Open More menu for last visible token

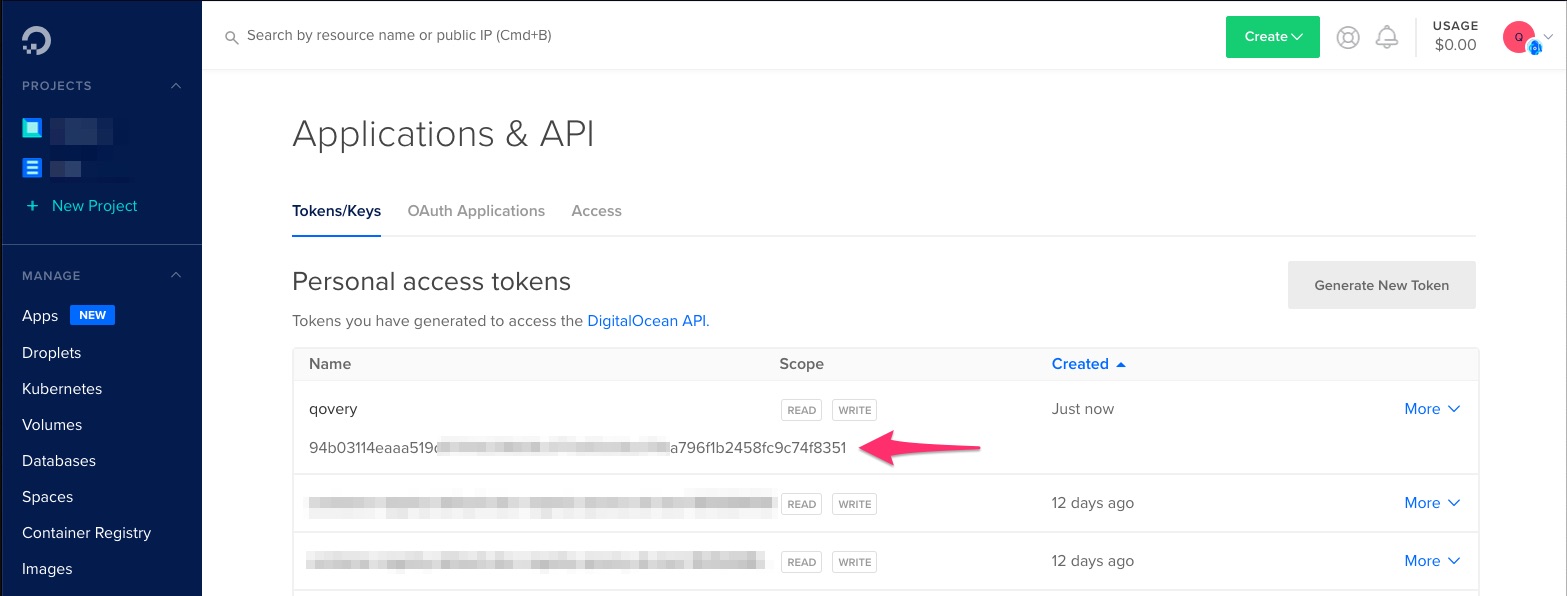(1432, 561)
